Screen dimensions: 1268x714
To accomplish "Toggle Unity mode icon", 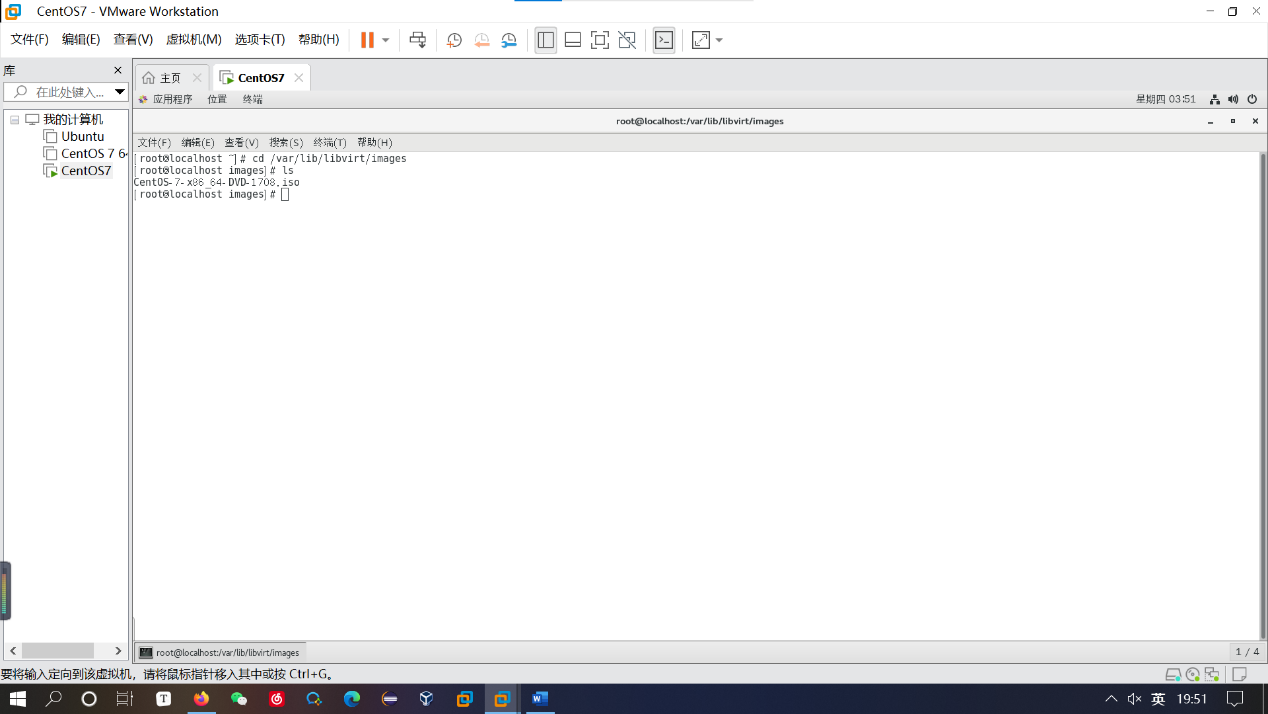I will click(627, 40).
